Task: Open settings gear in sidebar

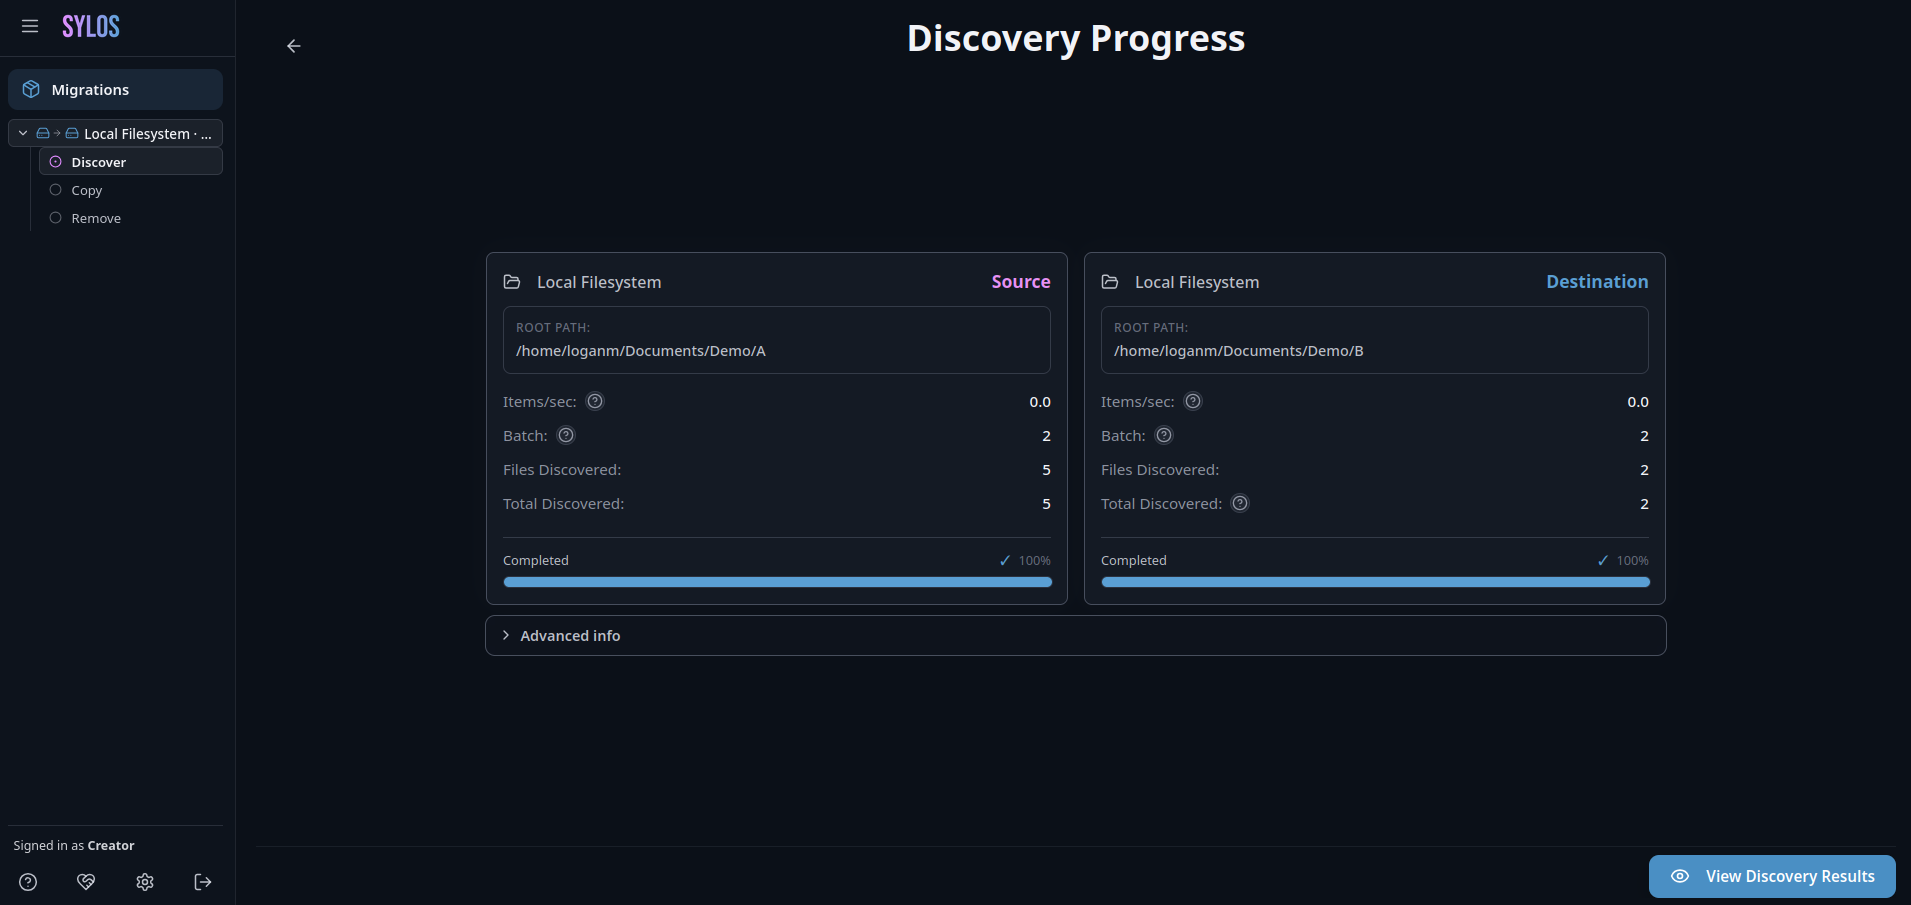Action: point(145,882)
